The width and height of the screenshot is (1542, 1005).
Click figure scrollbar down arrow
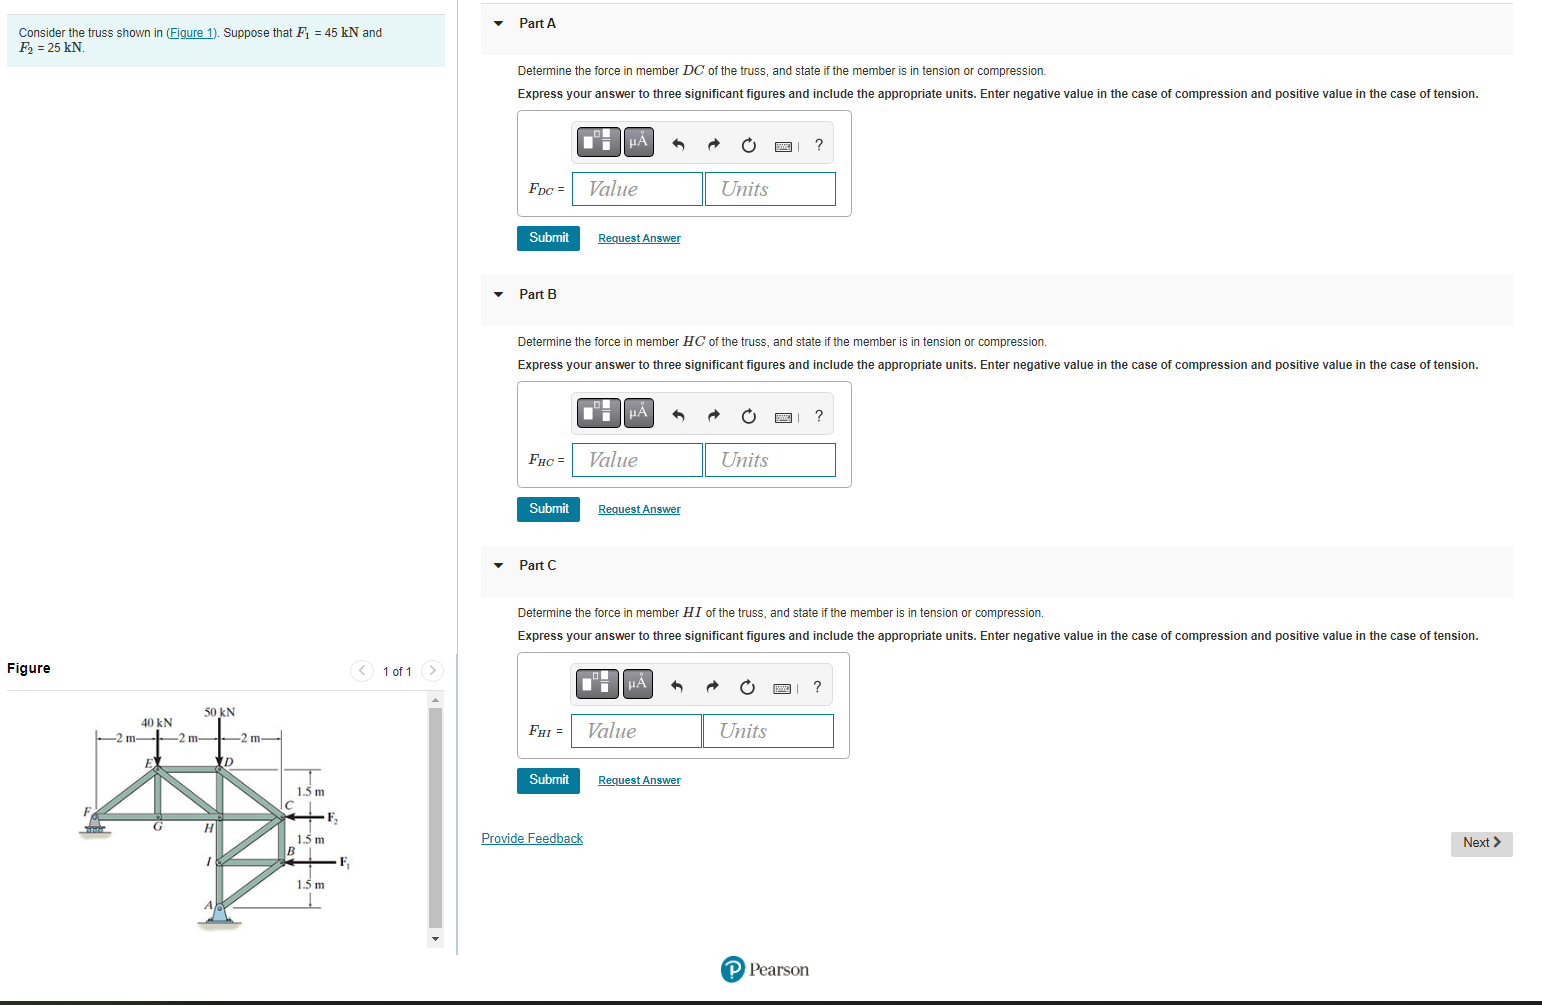(x=435, y=939)
